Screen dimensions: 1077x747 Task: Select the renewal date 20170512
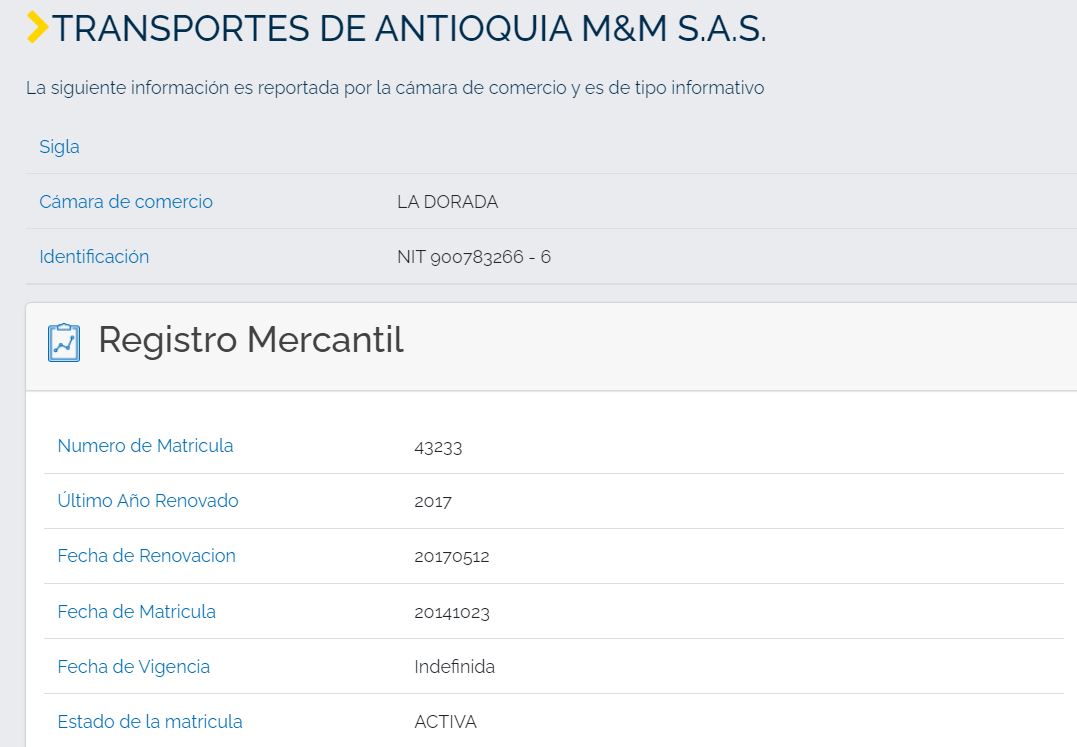tap(452, 557)
